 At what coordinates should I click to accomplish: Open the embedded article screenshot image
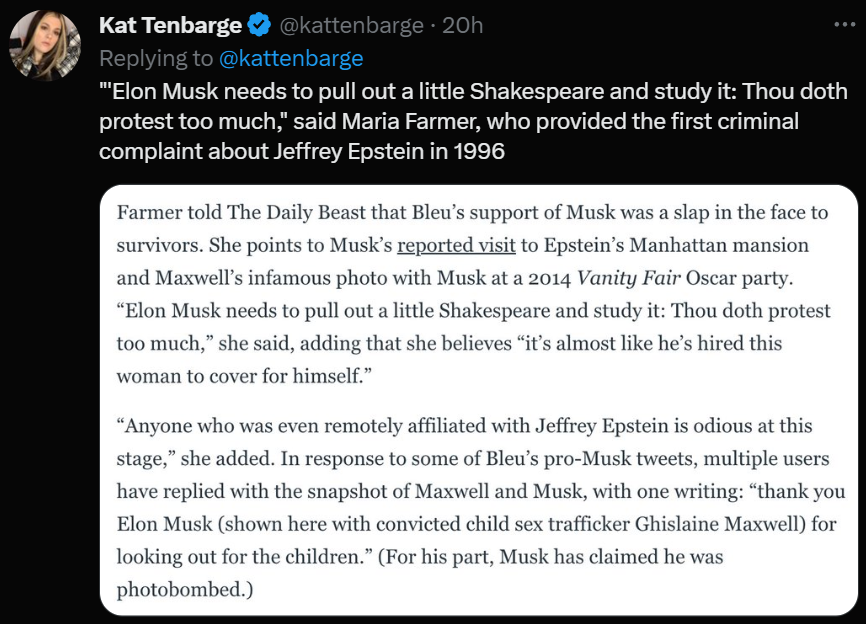tap(479, 400)
